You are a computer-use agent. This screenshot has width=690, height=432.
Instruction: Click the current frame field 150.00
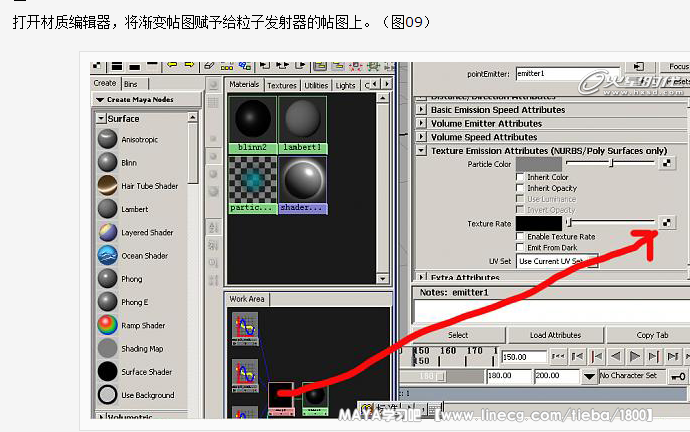coord(524,357)
